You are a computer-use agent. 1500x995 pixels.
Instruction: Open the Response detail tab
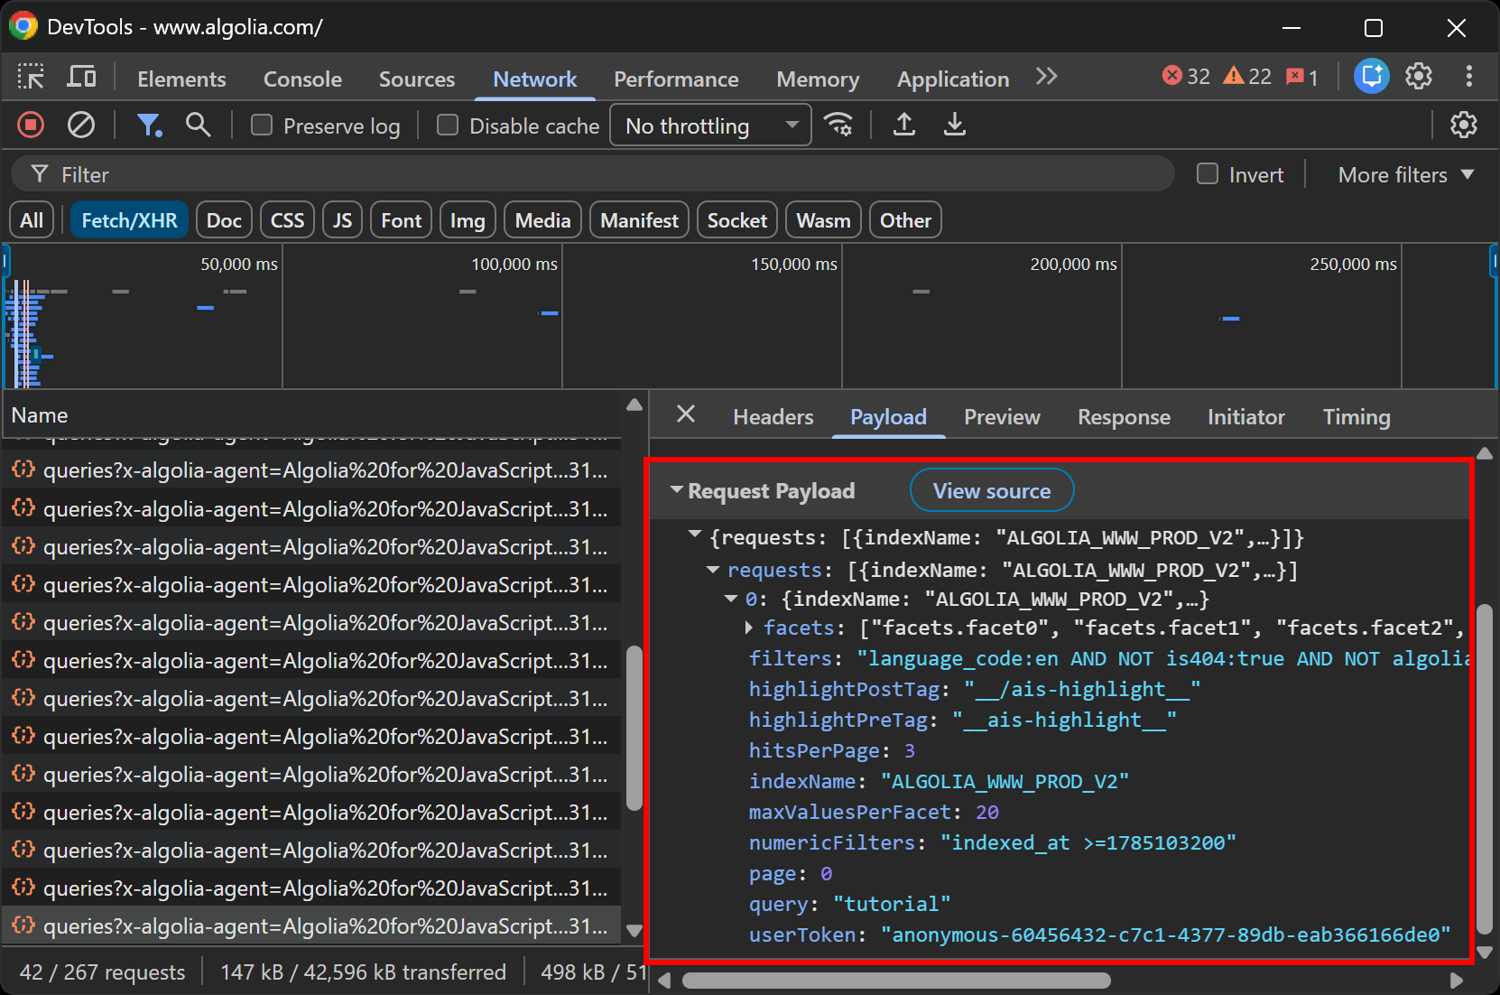(x=1124, y=416)
